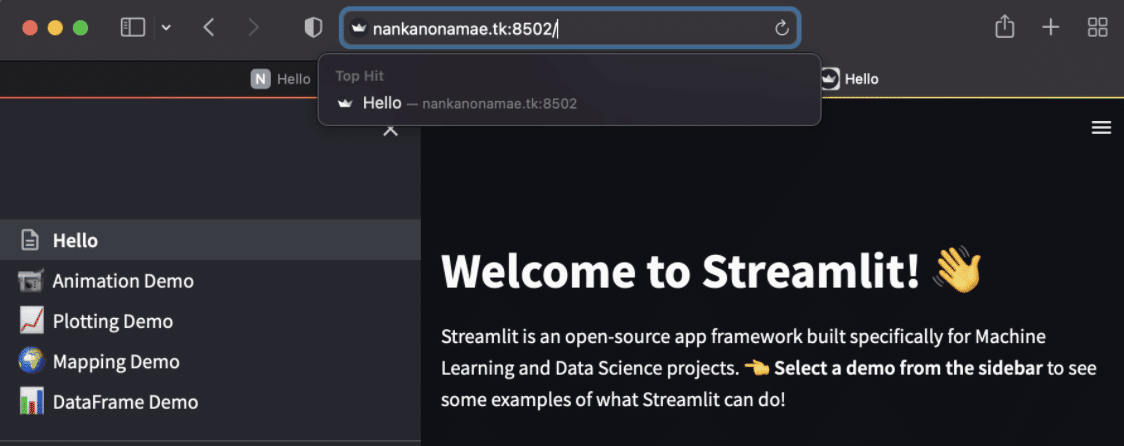Click the DataFrame Demo bar chart icon
This screenshot has height=446, width=1124.
31,402
